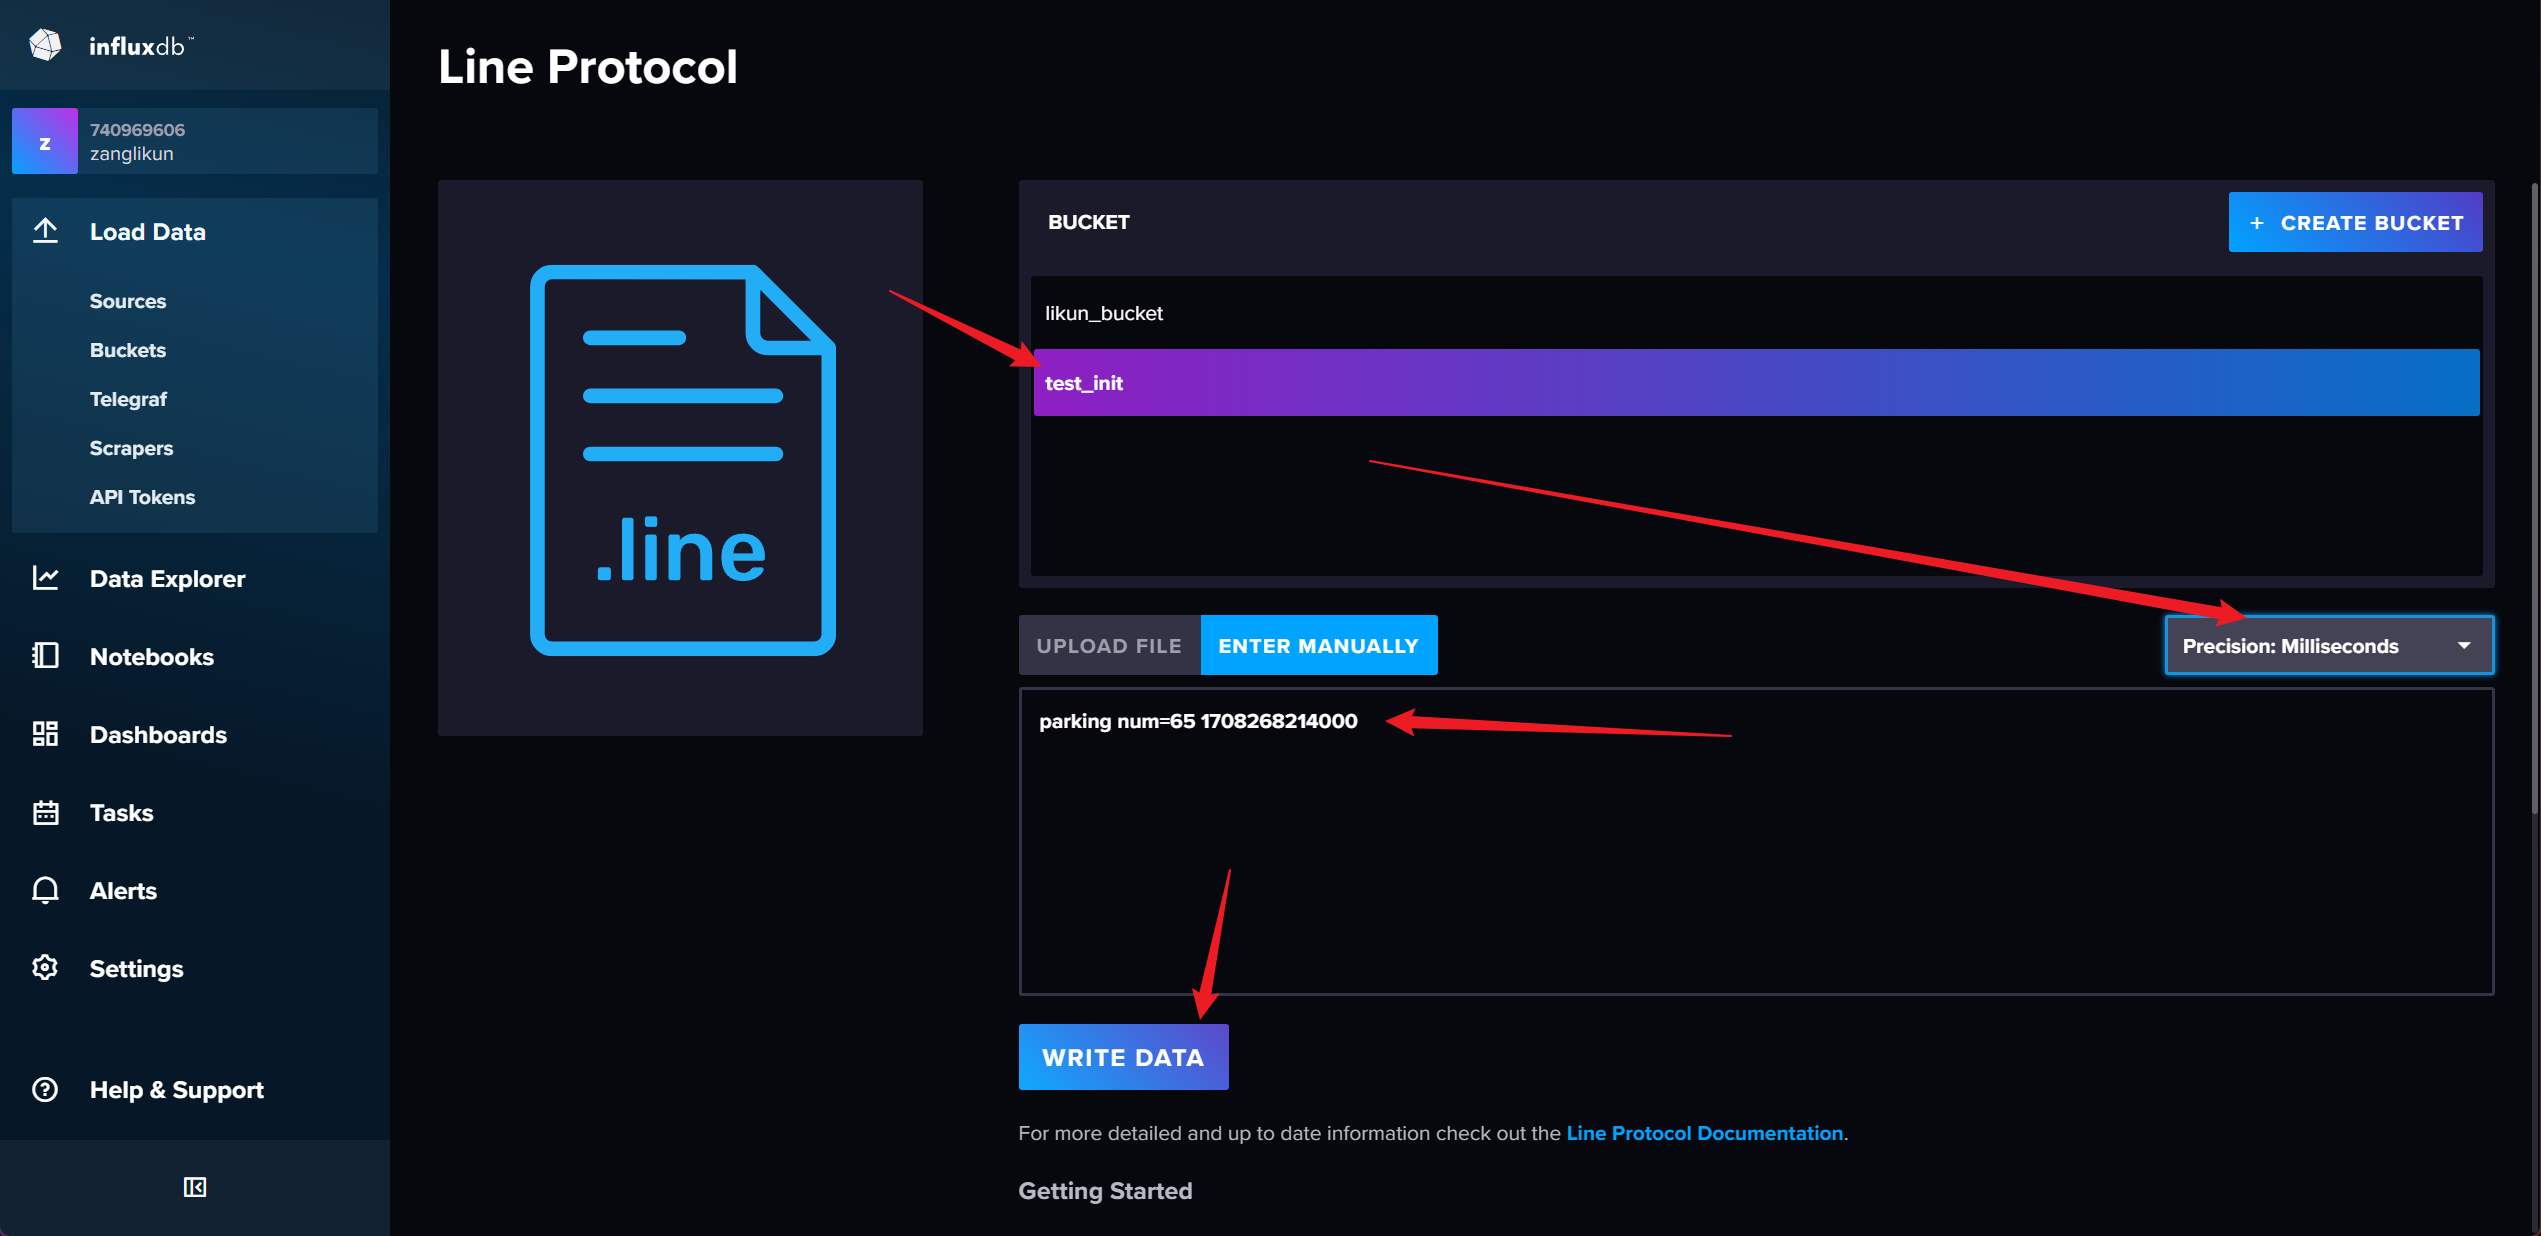2541x1236 pixels.
Task: Open Line Protocol Documentation link
Action: click(x=1704, y=1133)
